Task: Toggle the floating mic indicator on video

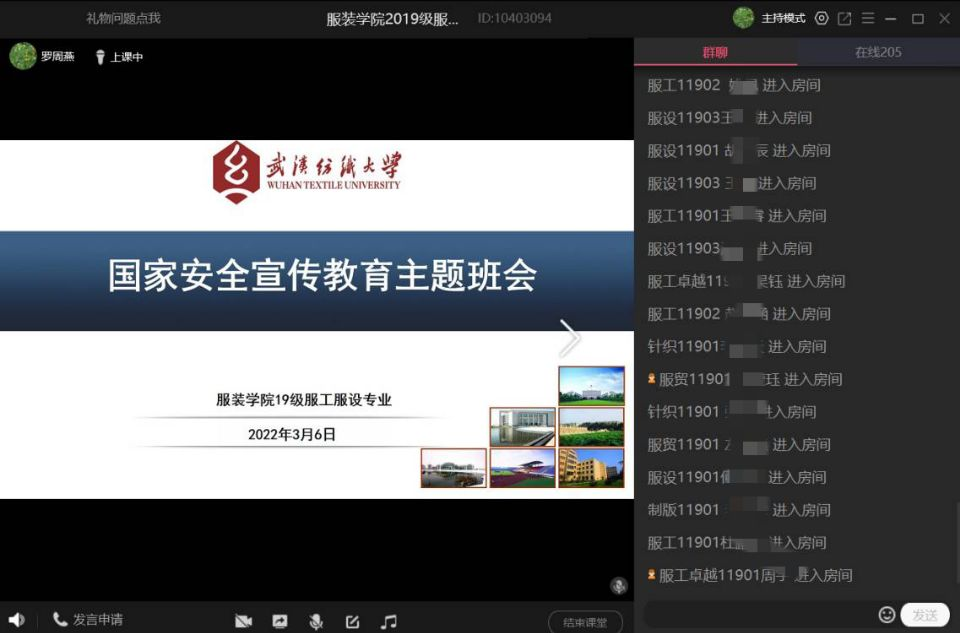Action: (619, 585)
